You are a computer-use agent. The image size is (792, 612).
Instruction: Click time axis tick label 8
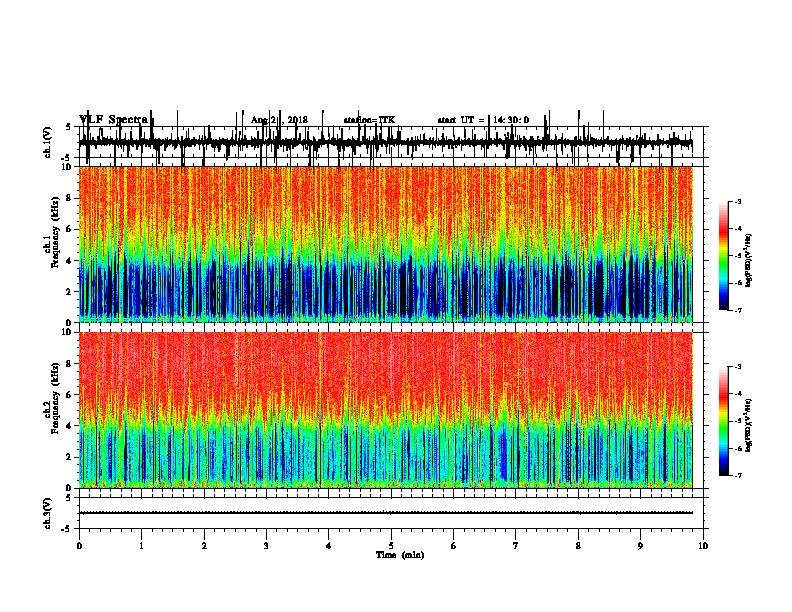[578, 546]
